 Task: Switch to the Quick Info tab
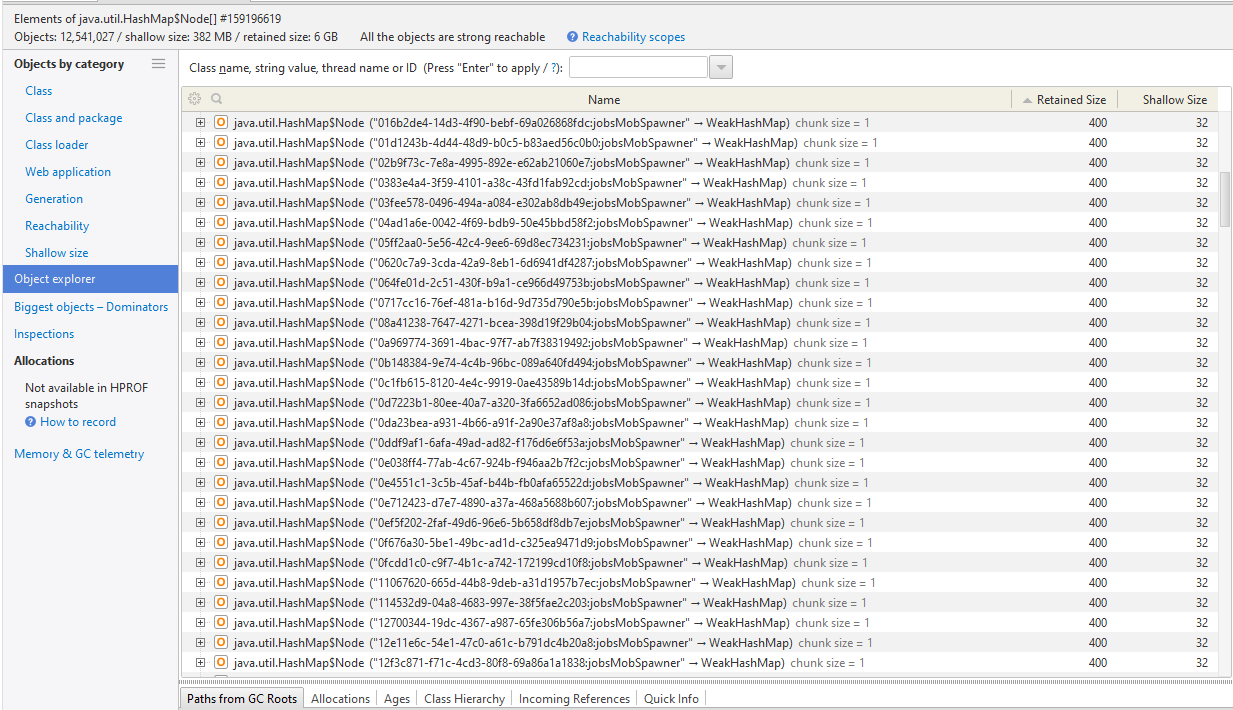(671, 698)
